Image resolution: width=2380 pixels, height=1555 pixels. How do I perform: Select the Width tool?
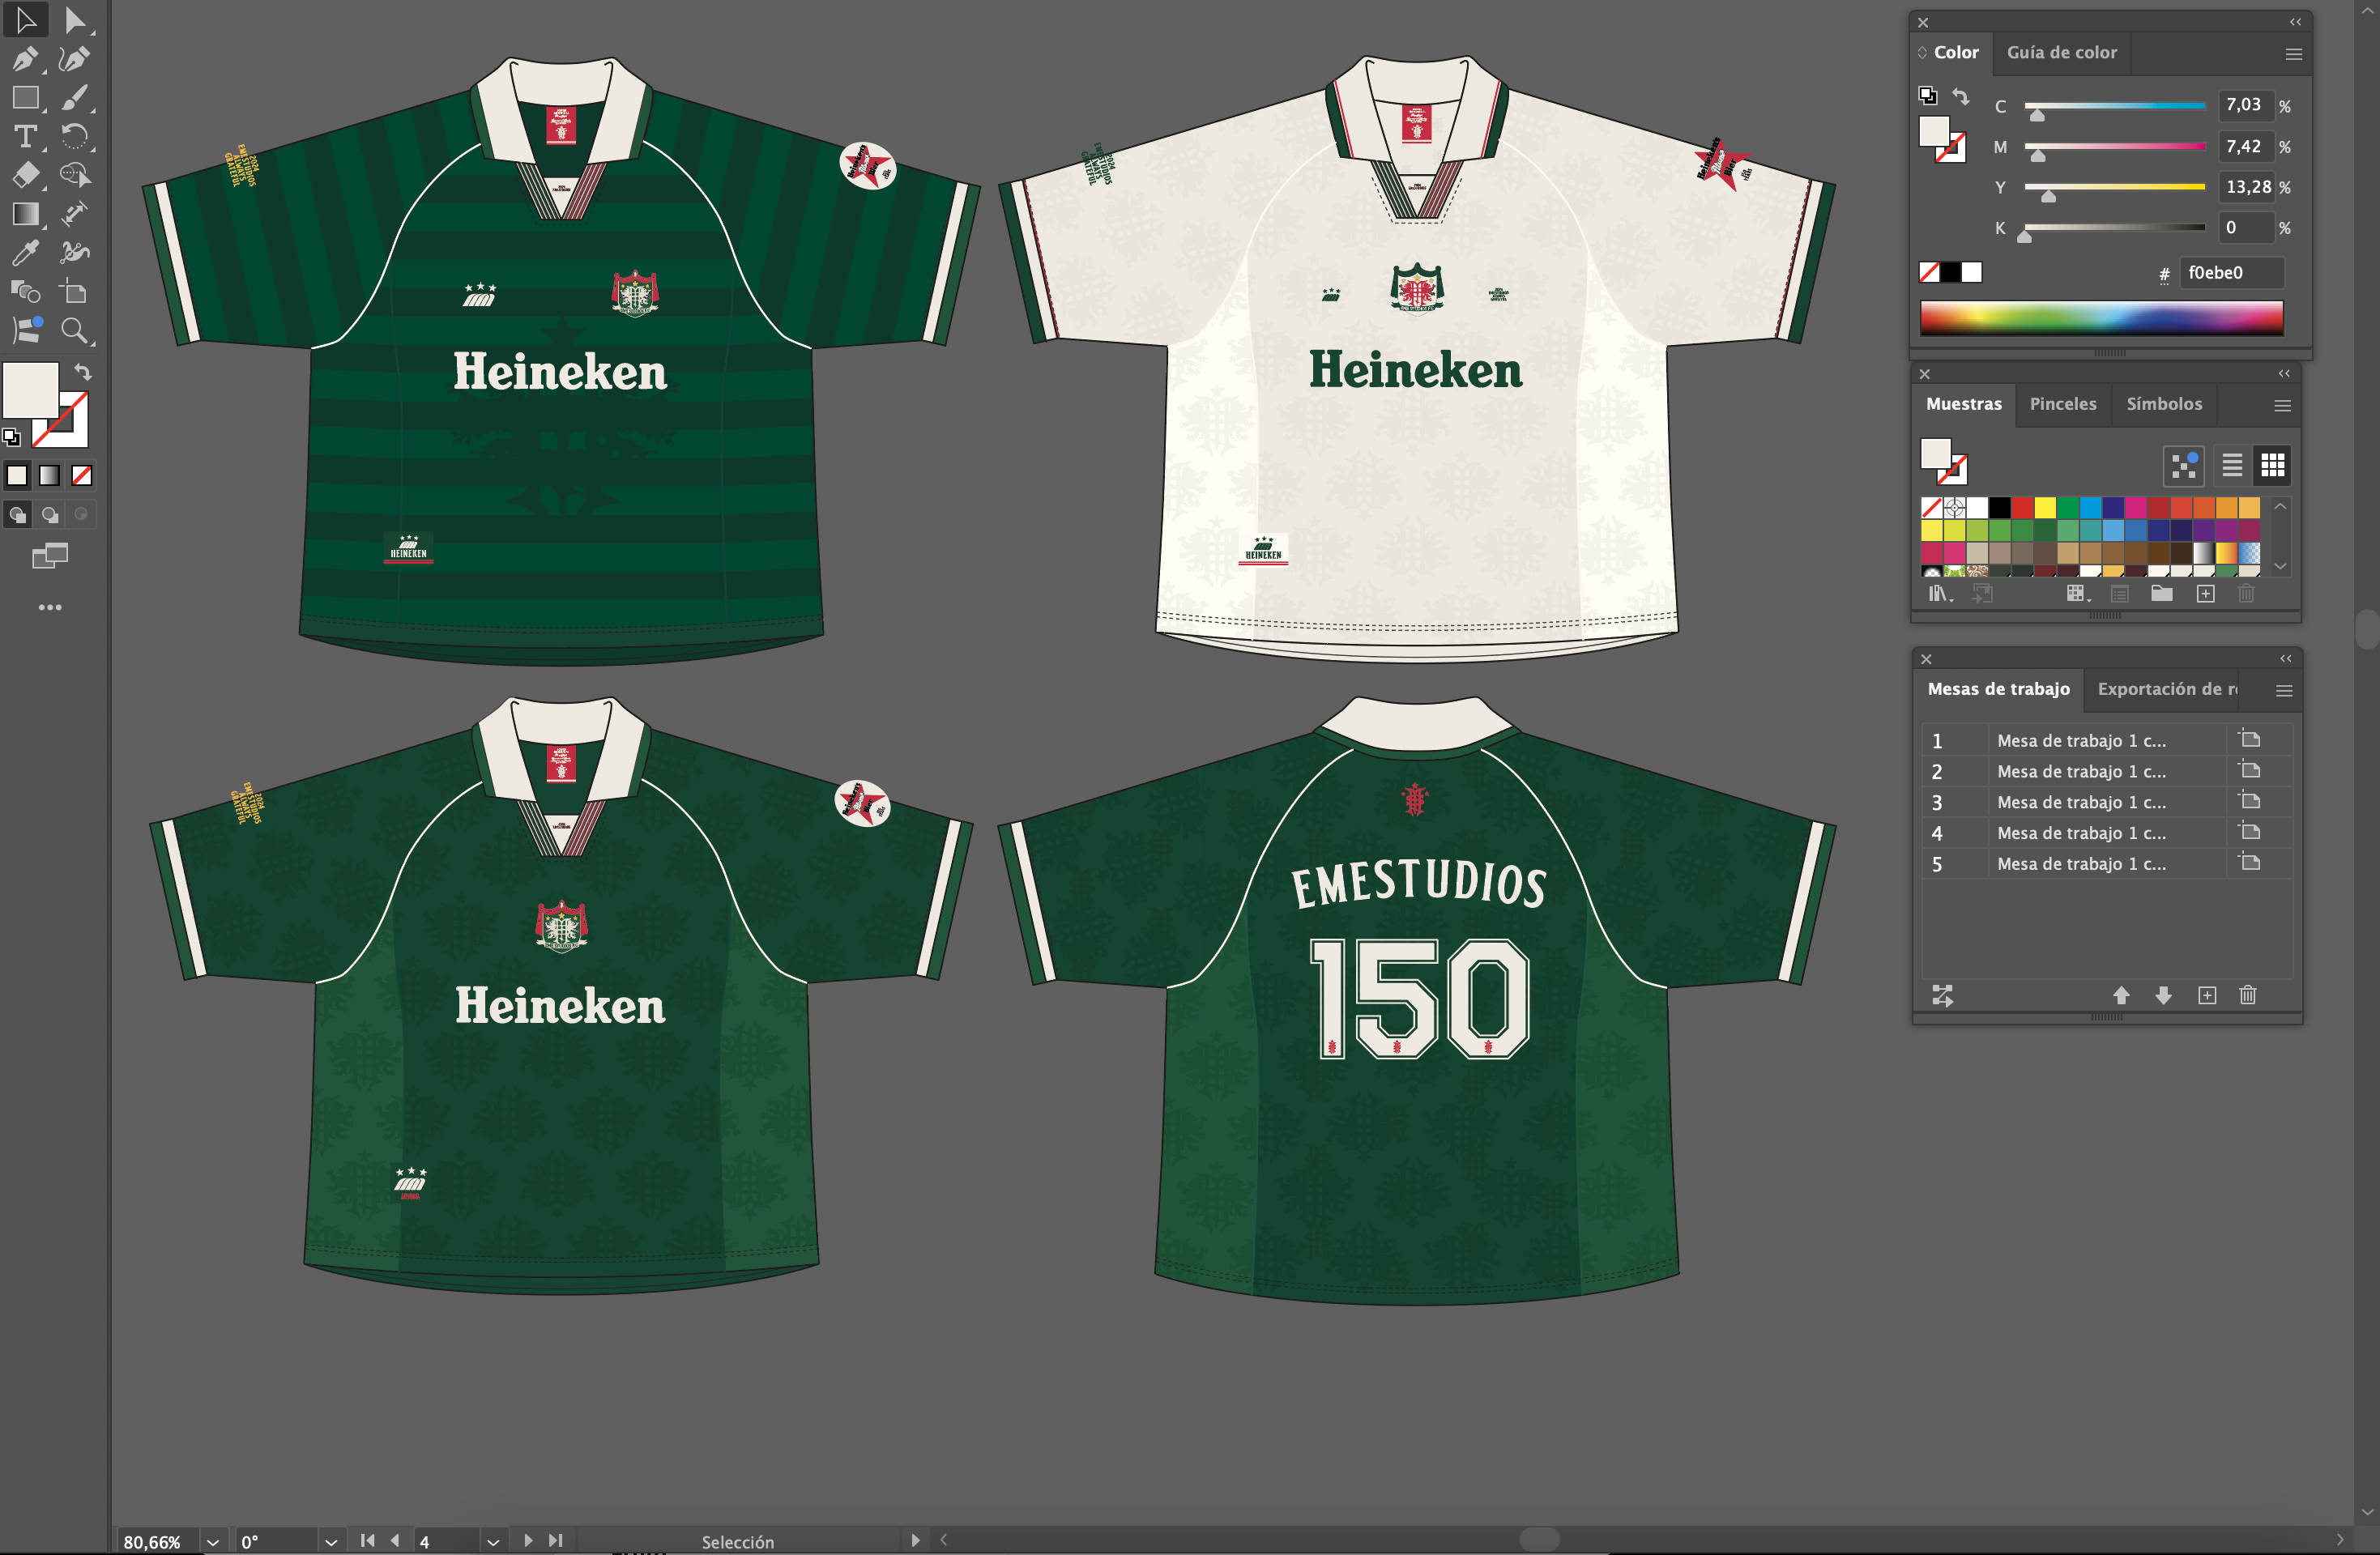[x=75, y=214]
